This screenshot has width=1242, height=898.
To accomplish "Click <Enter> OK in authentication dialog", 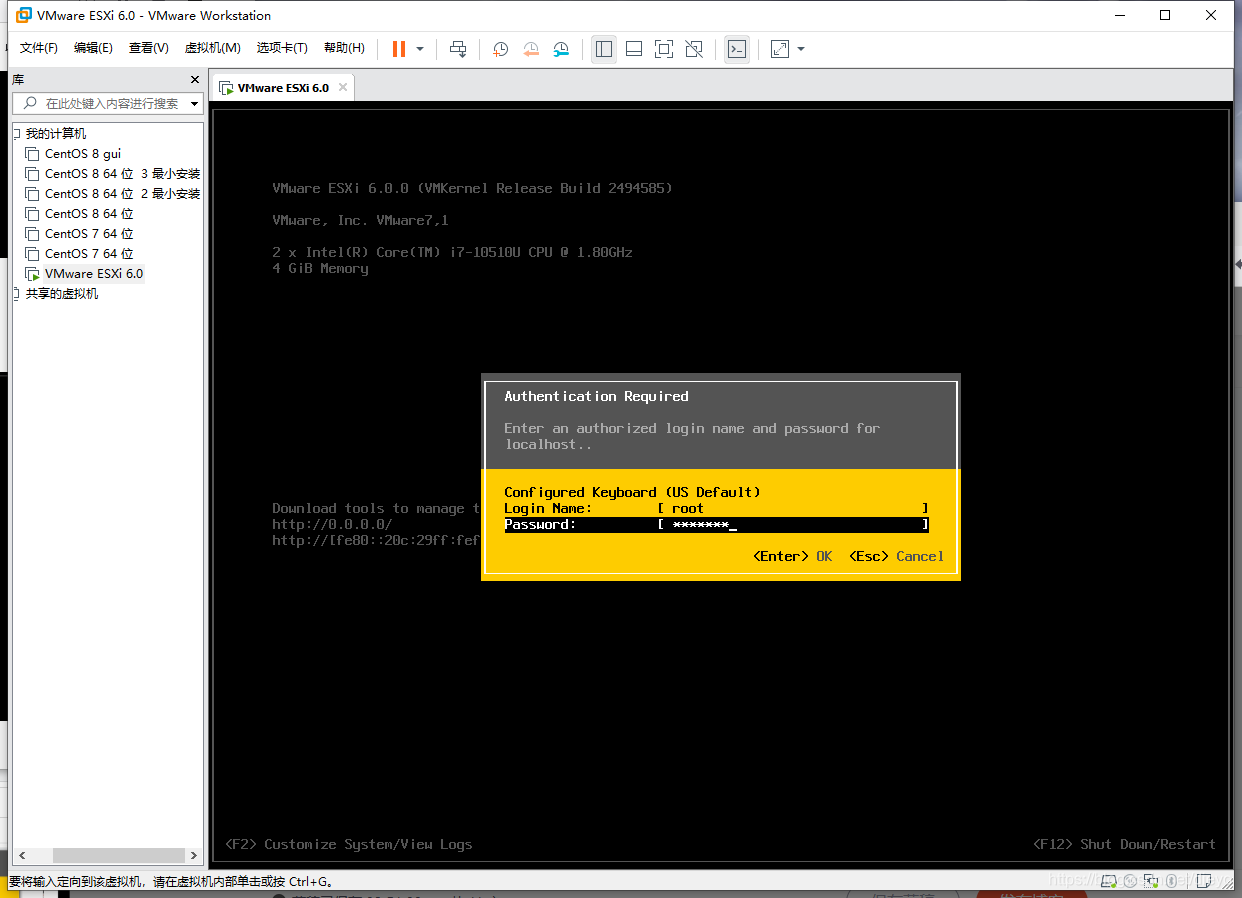I will (x=792, y=556).
